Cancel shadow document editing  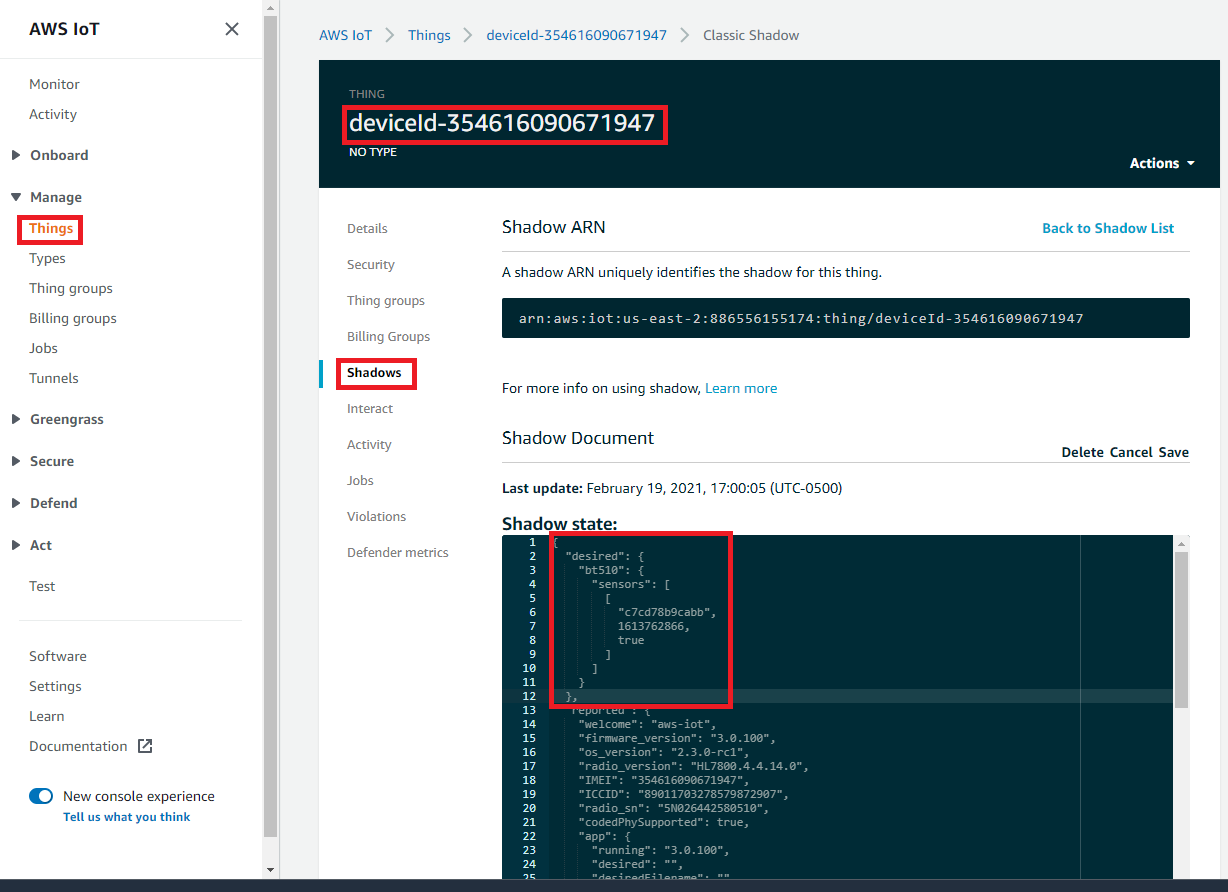coord(1131,452)
